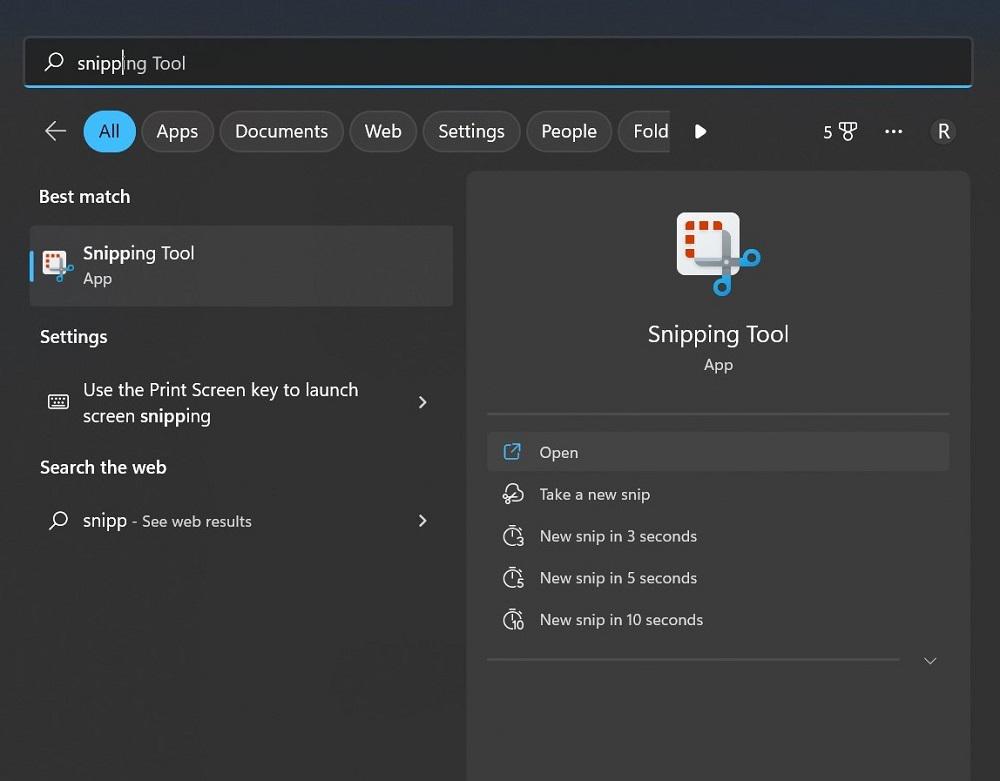This screenshot has height=781, width=1000.
Task: Choose Take a new snip
Action: 594,494
